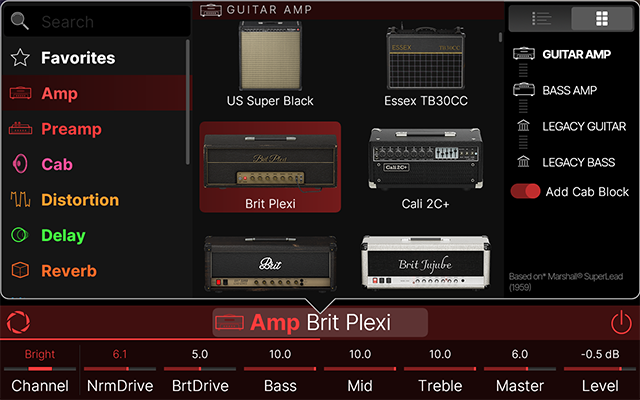The height and width of the screenshot is (400, 640).
Task: Click the Guitar Amp subcategory icon
Action: tap(524, 53)
